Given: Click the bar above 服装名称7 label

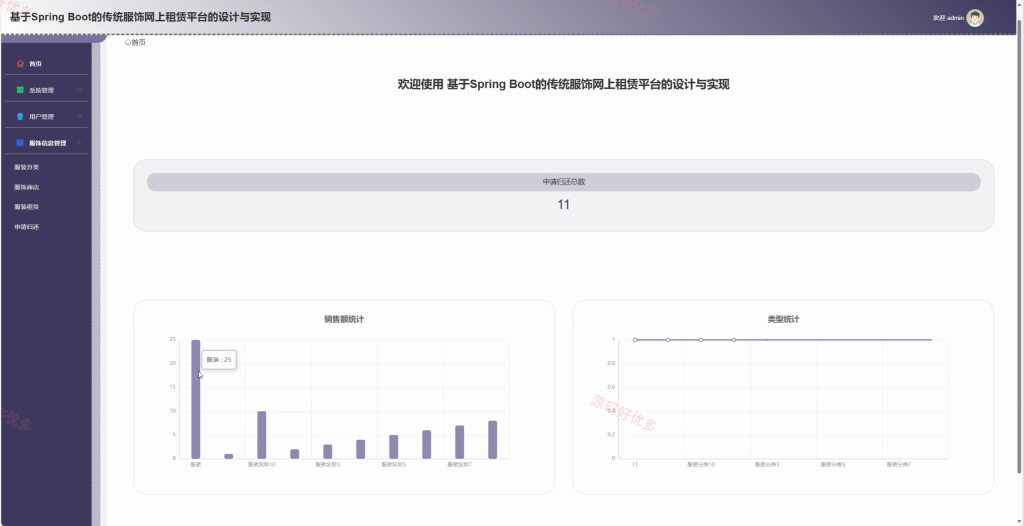Looking at the screenshot, I should (459, 442).
